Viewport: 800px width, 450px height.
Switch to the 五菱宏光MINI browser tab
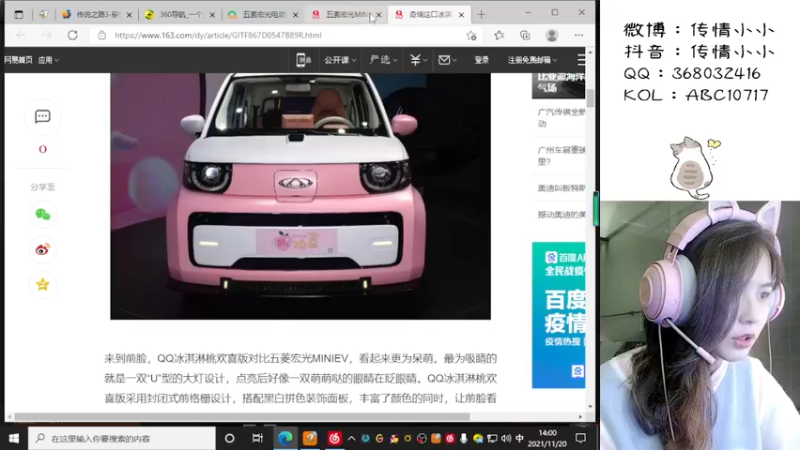pyautogui.click(x=346, y=14)
